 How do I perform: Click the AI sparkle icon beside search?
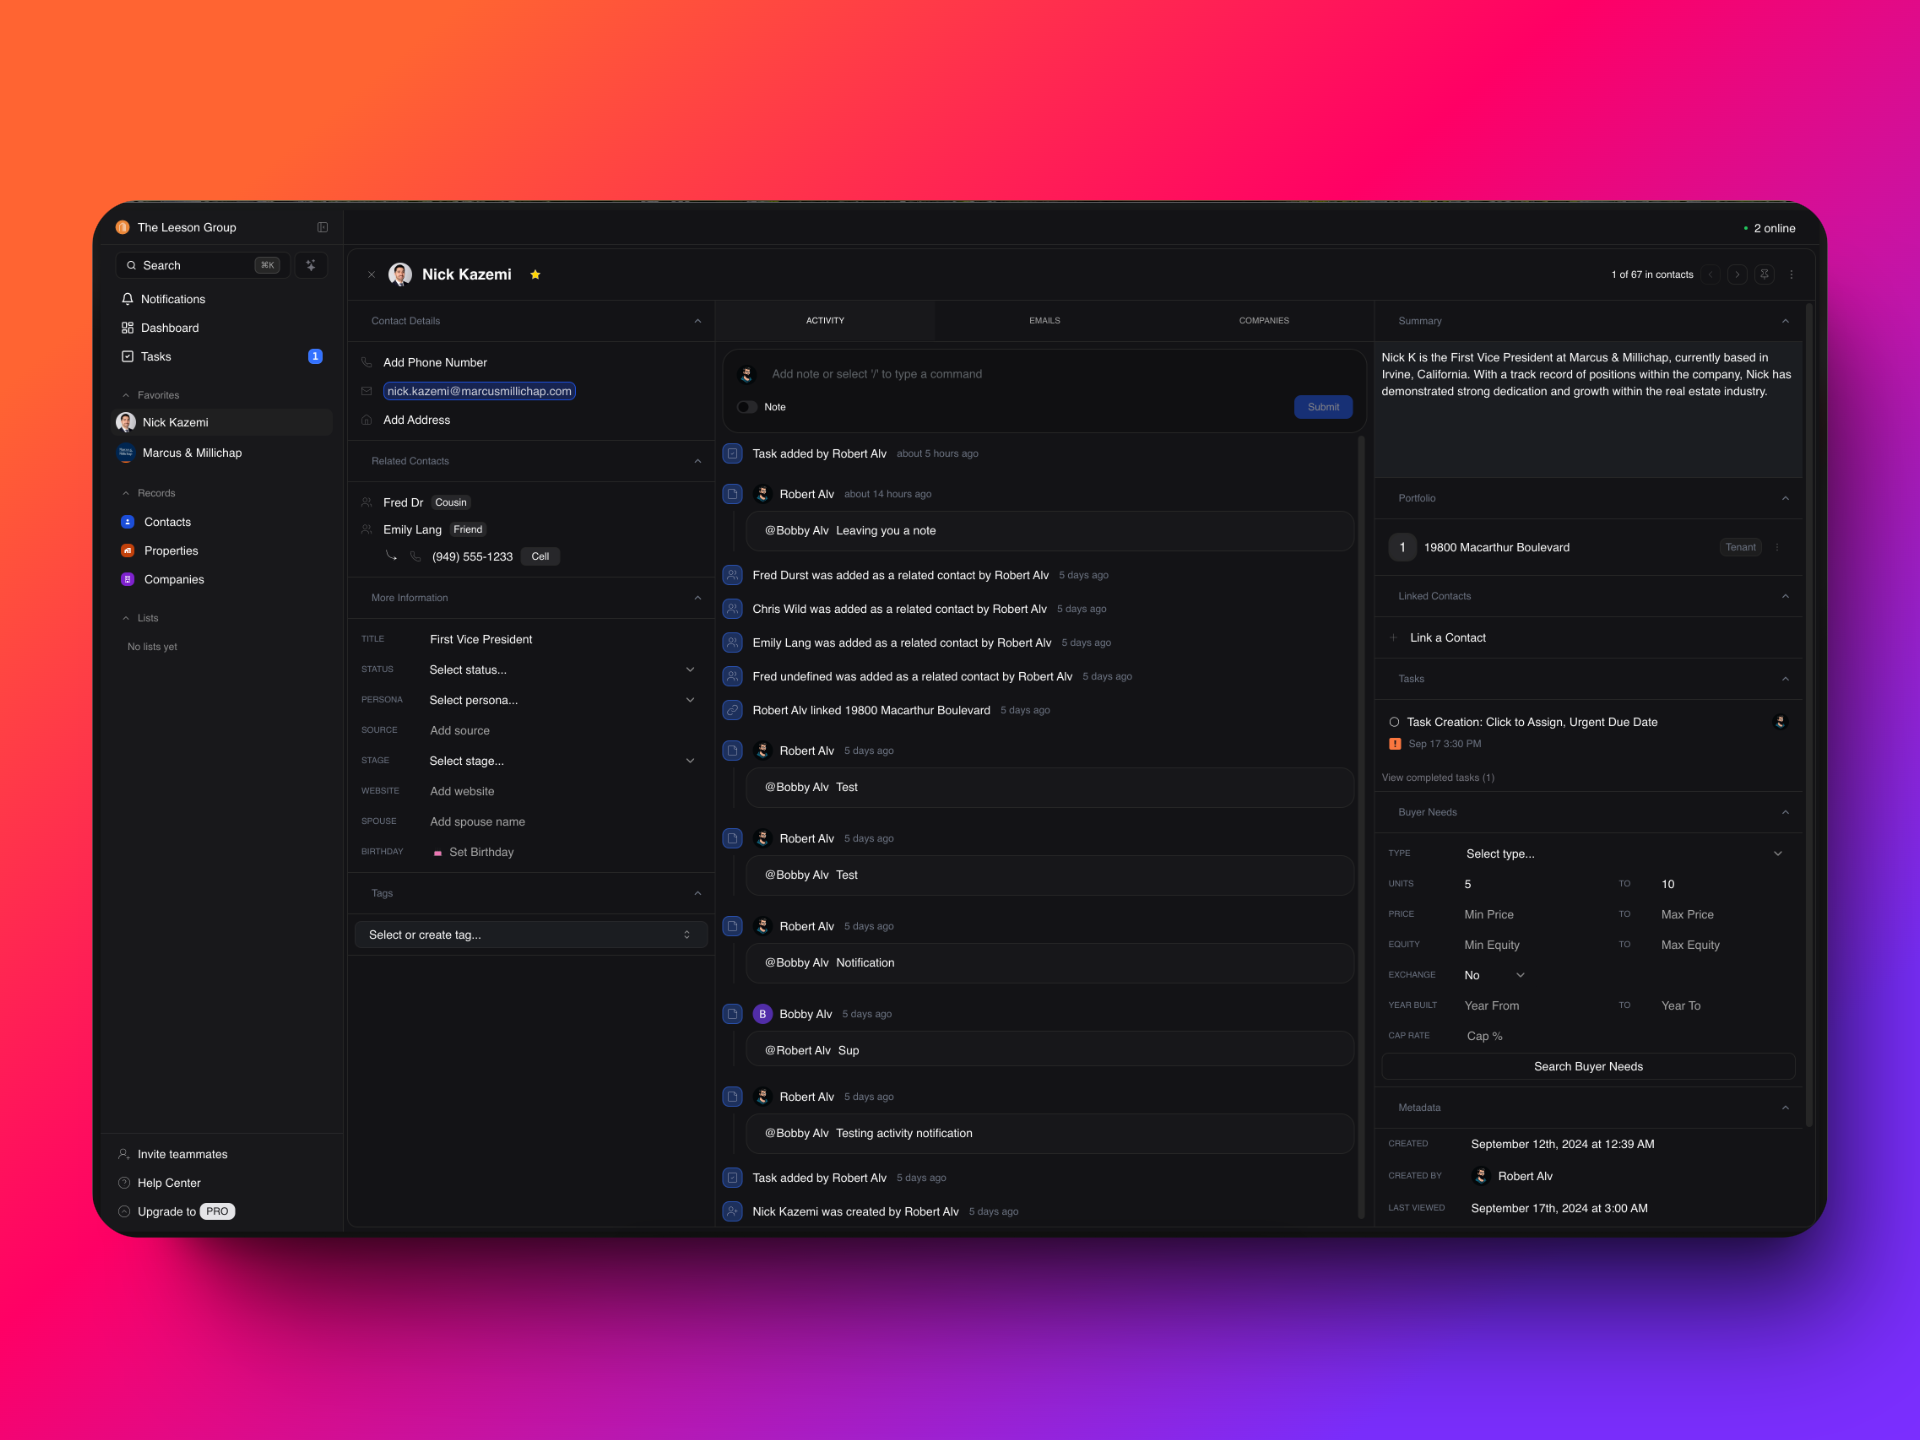coord(311,265)
